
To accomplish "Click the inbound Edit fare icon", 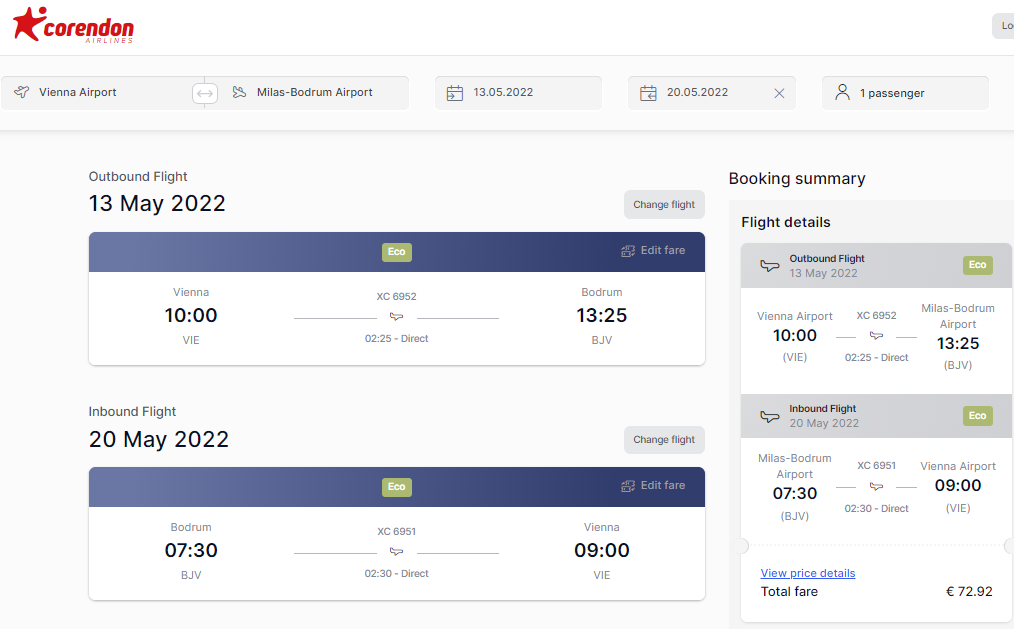I will coord(628,485).
